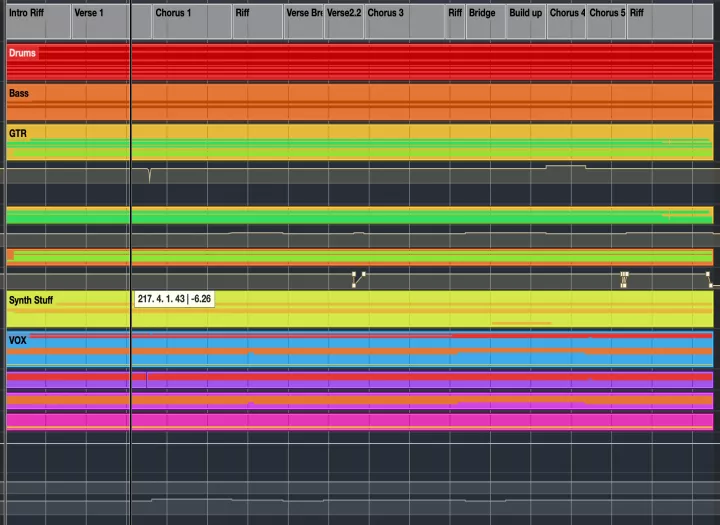720x525 pixels.
Task: Select the Verse Bre arranger section
Action: click(x=304, y=22)
